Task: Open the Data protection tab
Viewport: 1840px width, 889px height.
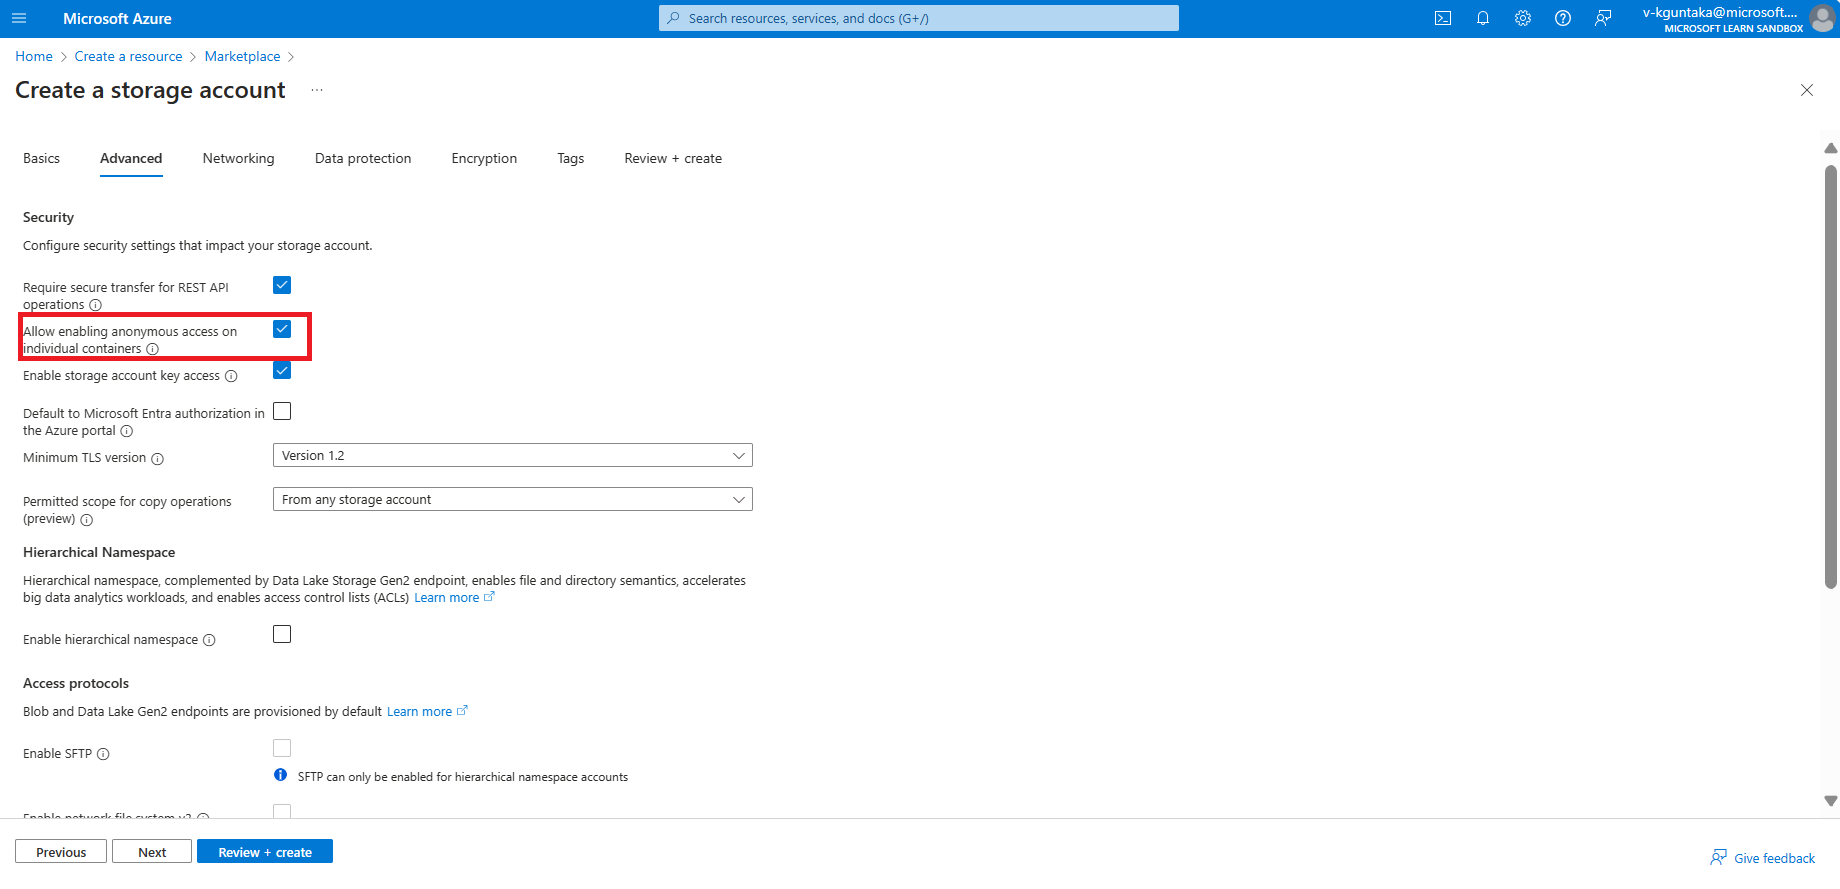Action: 363,158
